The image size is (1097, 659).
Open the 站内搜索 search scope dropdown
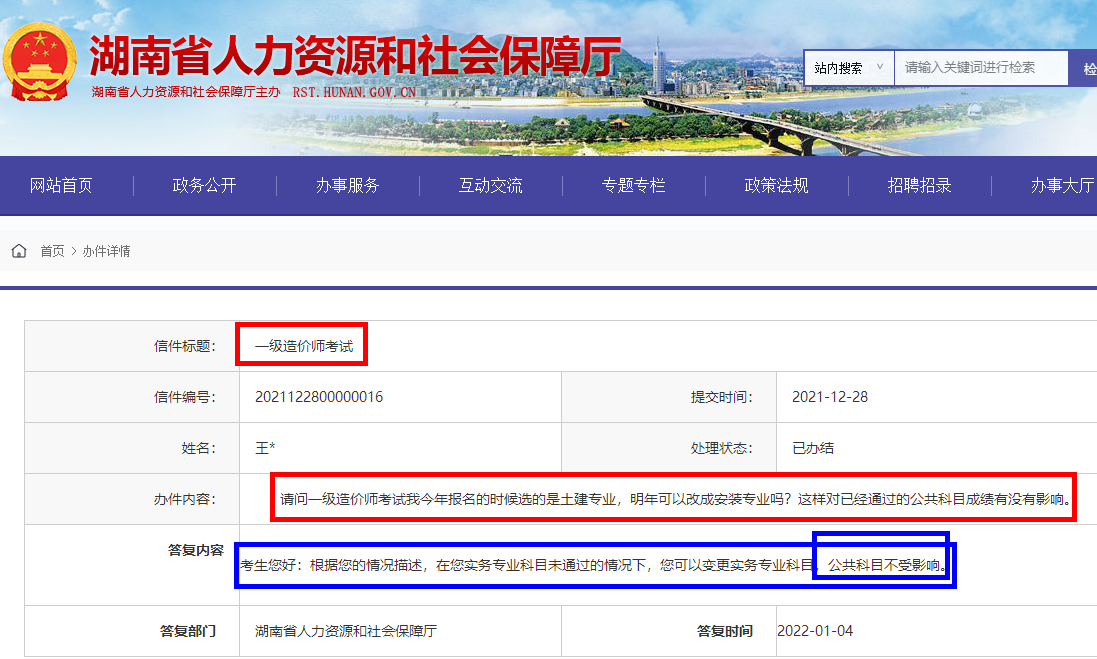848,68
